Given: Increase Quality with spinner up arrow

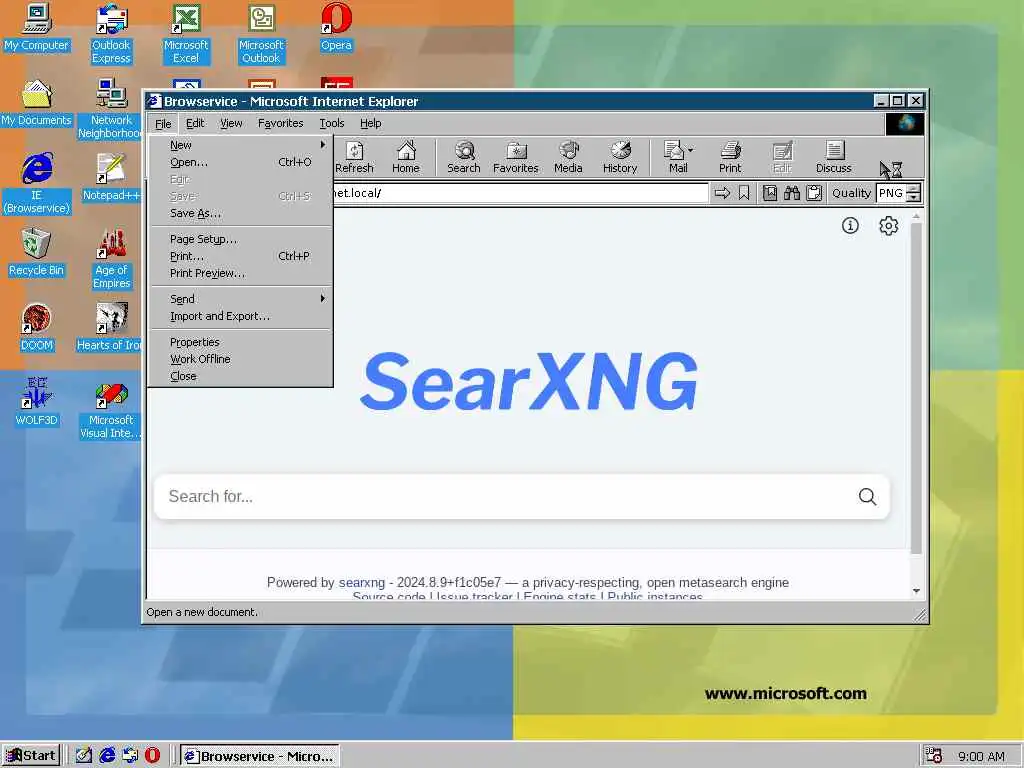Looking at the screenshot, I should [x=914, y=189].
